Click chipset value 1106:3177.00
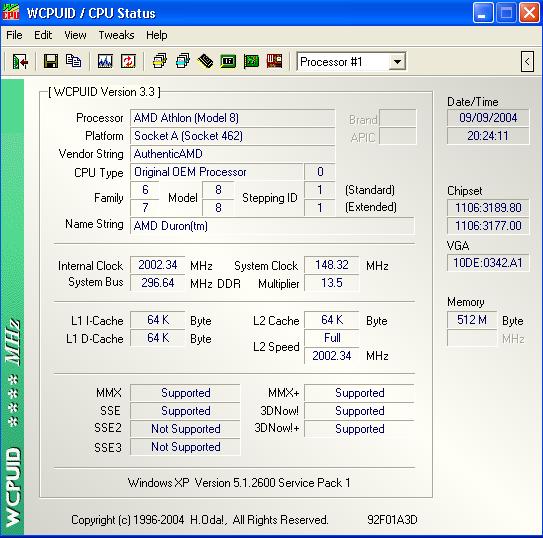The image size is (543, 538). click(x=488, y=226)
